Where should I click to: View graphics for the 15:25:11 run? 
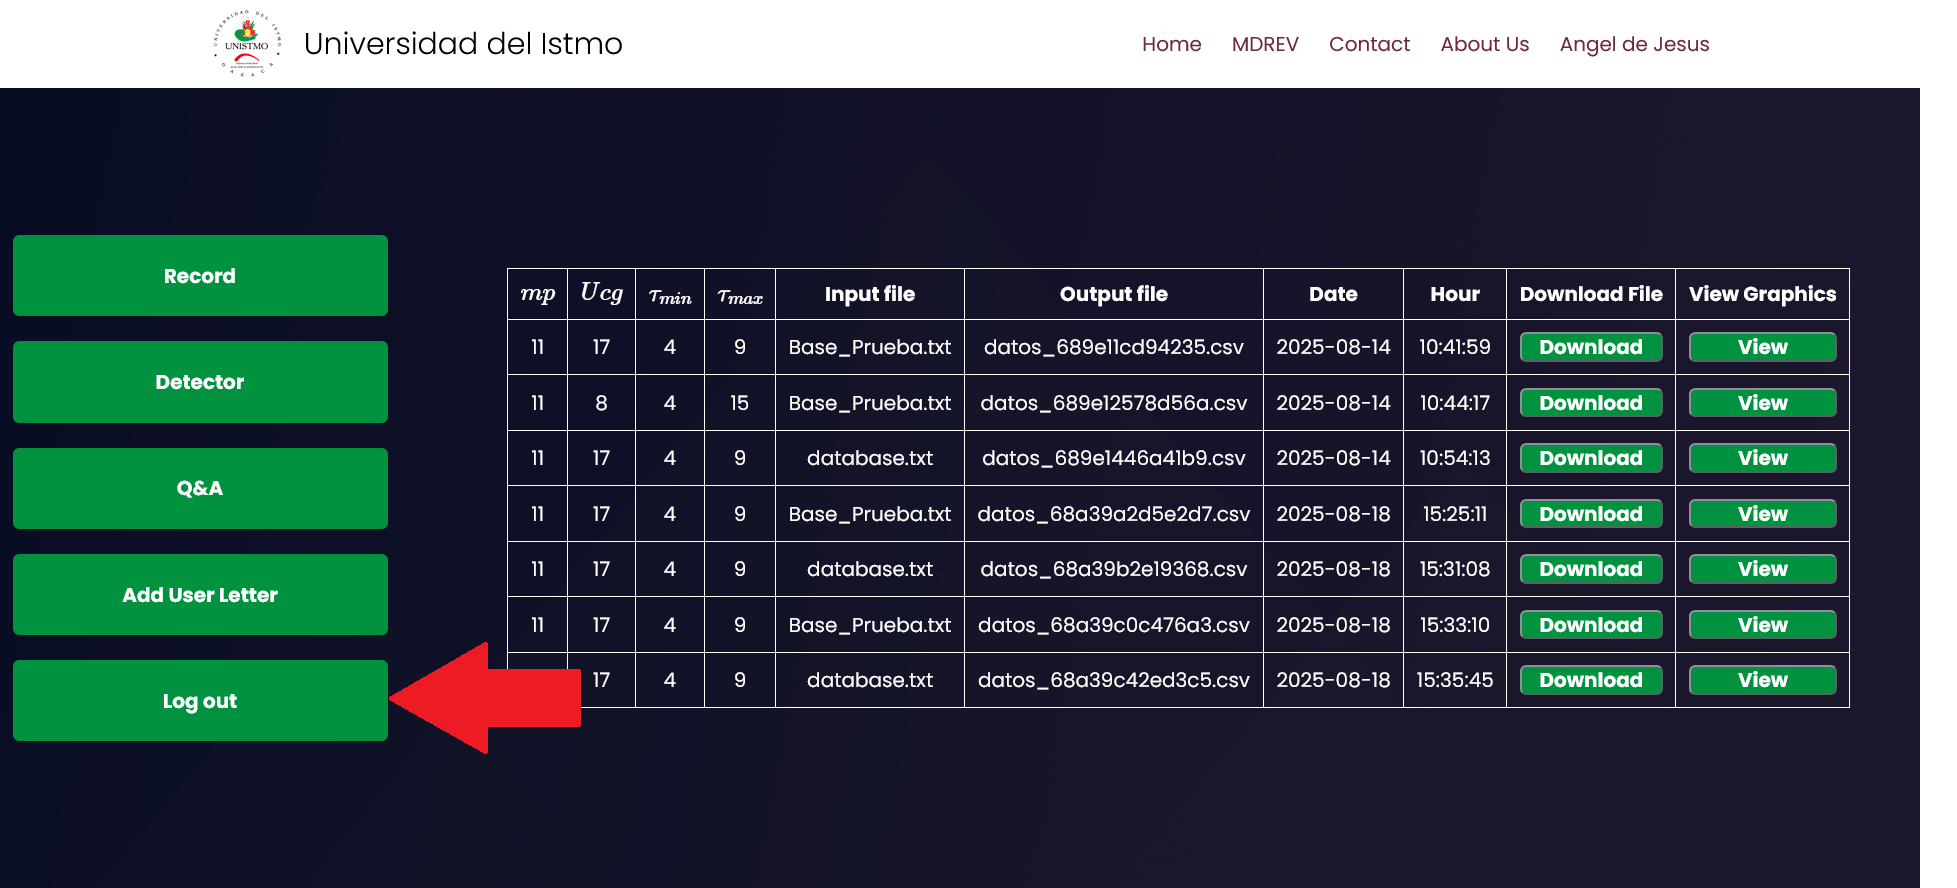pos(1762,514)
